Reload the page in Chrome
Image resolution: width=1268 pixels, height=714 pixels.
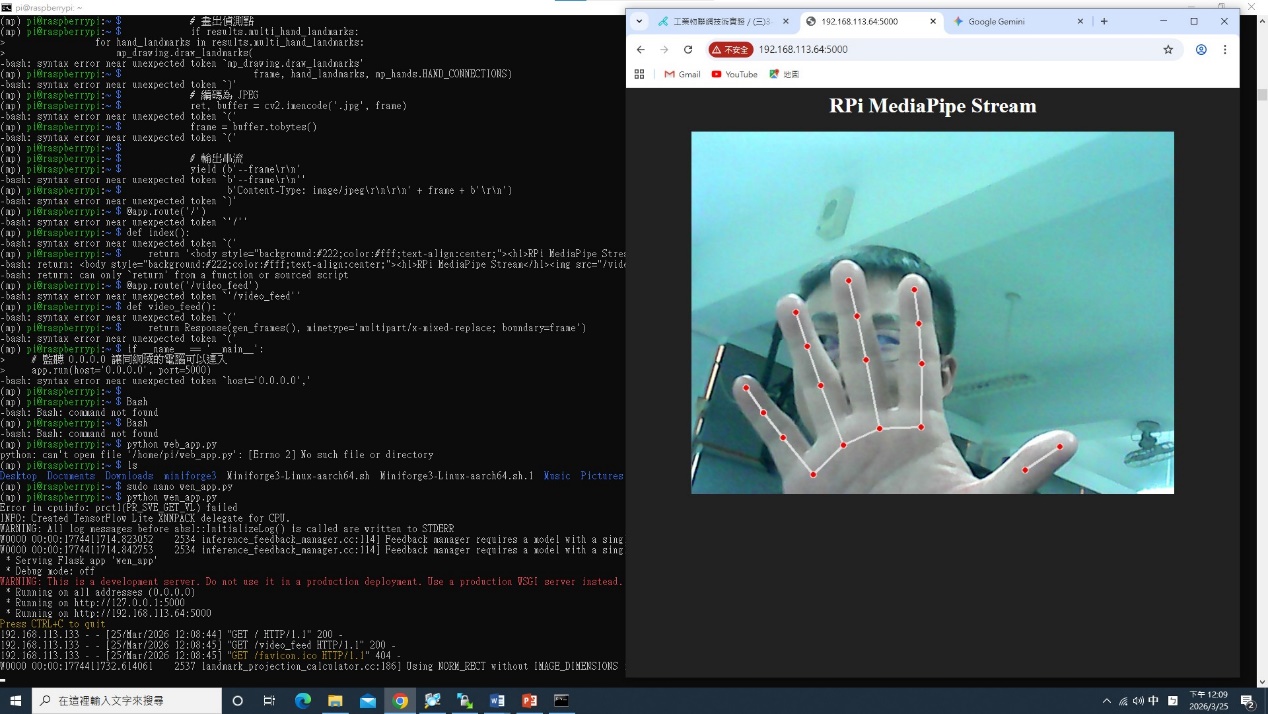click(688, 50)
